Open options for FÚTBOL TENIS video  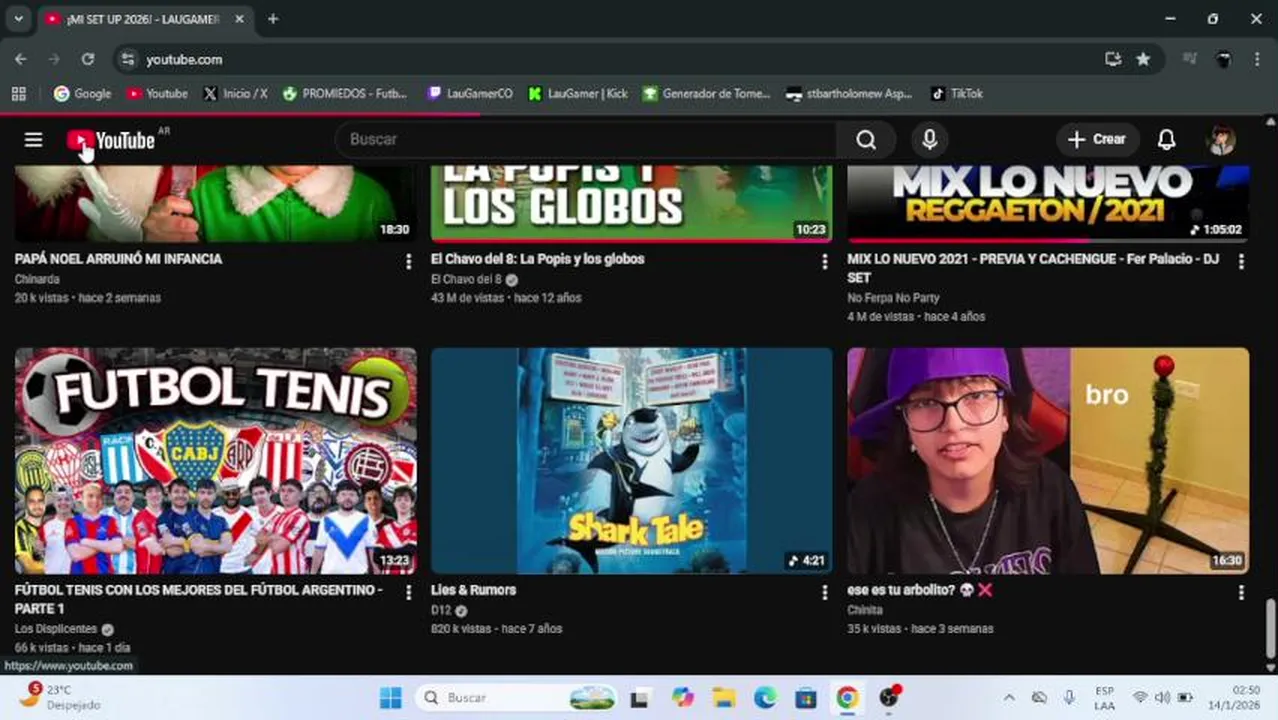click(408, 593)
